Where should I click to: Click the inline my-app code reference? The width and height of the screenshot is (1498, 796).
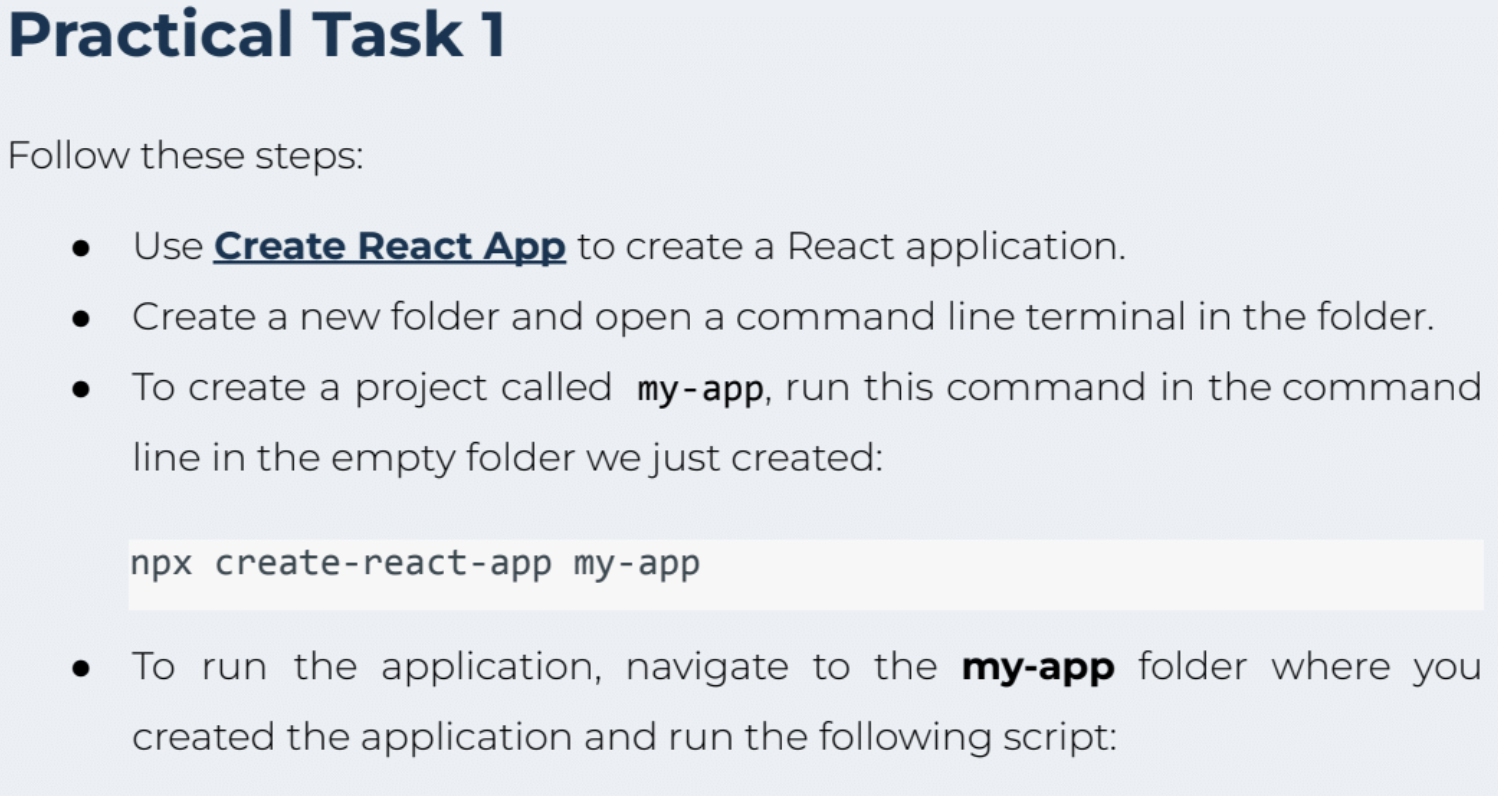[x=698, y=388]
